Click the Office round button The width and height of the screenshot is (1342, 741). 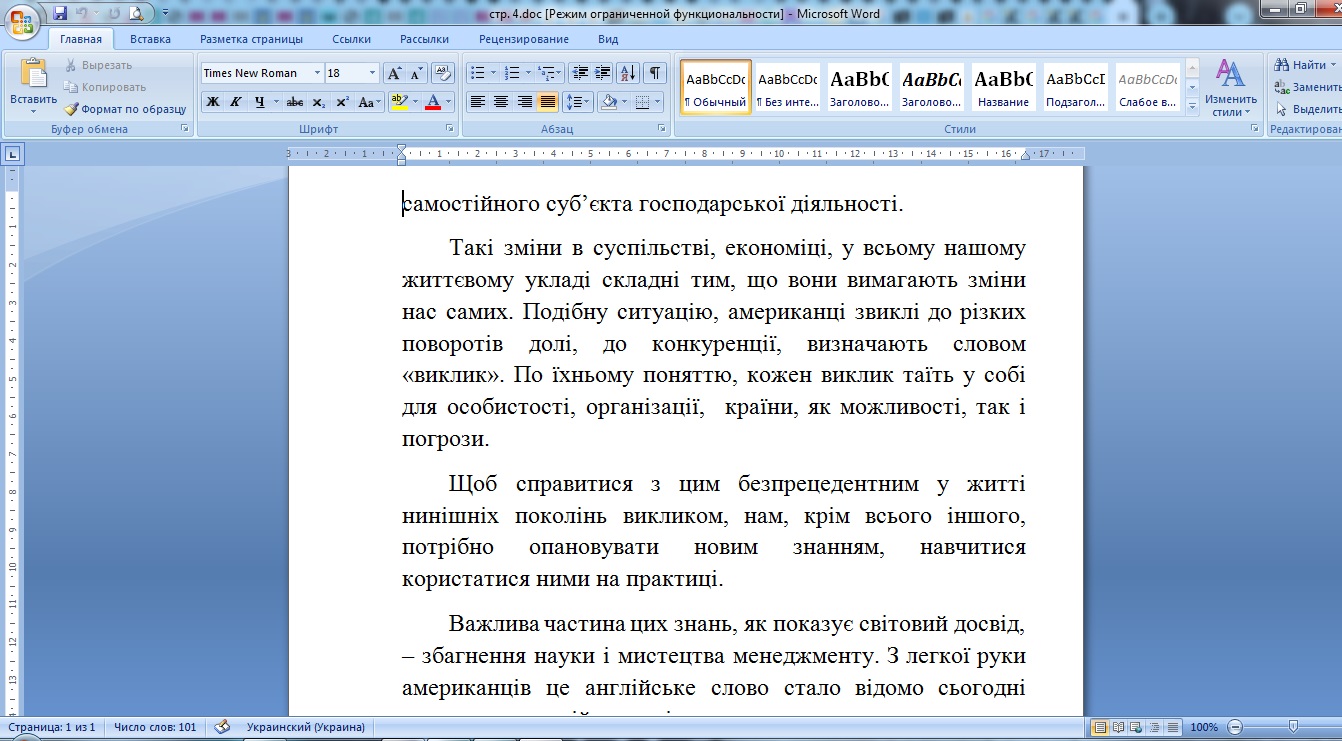coord(22,20)
